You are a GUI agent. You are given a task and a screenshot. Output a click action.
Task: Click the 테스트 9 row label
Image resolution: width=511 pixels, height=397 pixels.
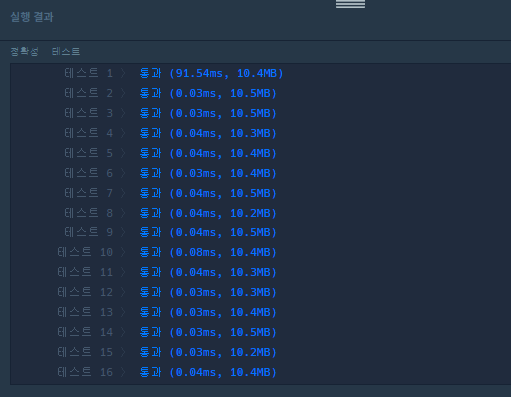[x=89, y=232]
